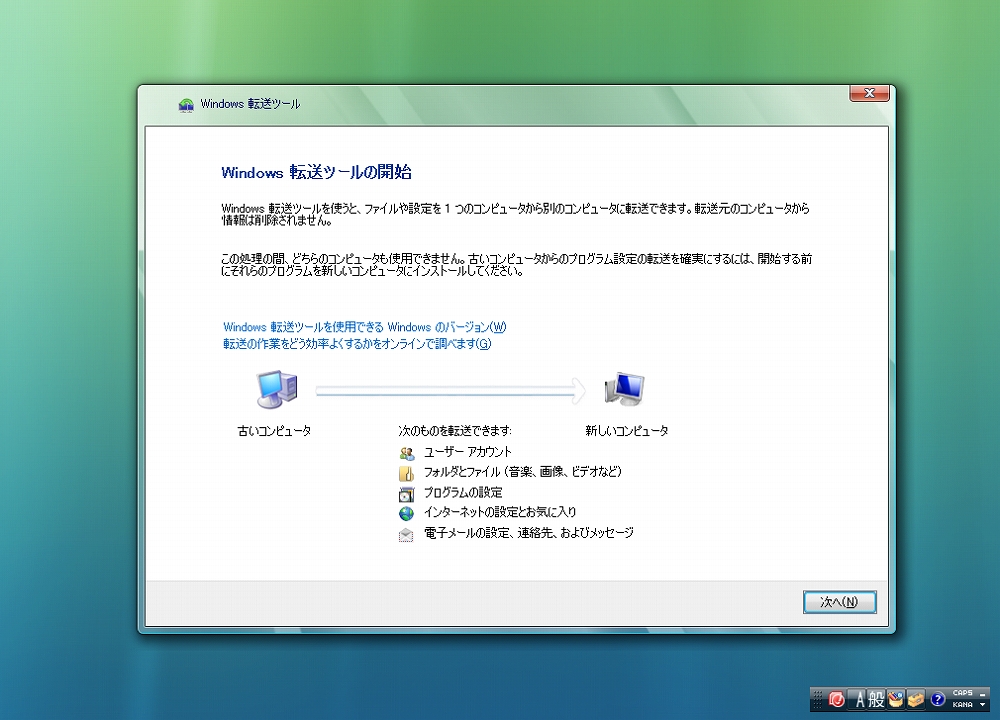This screenshot has height=720, width=1000.
Task: Change the IME conversion mode (般)
Action: [x=876, y=699]
